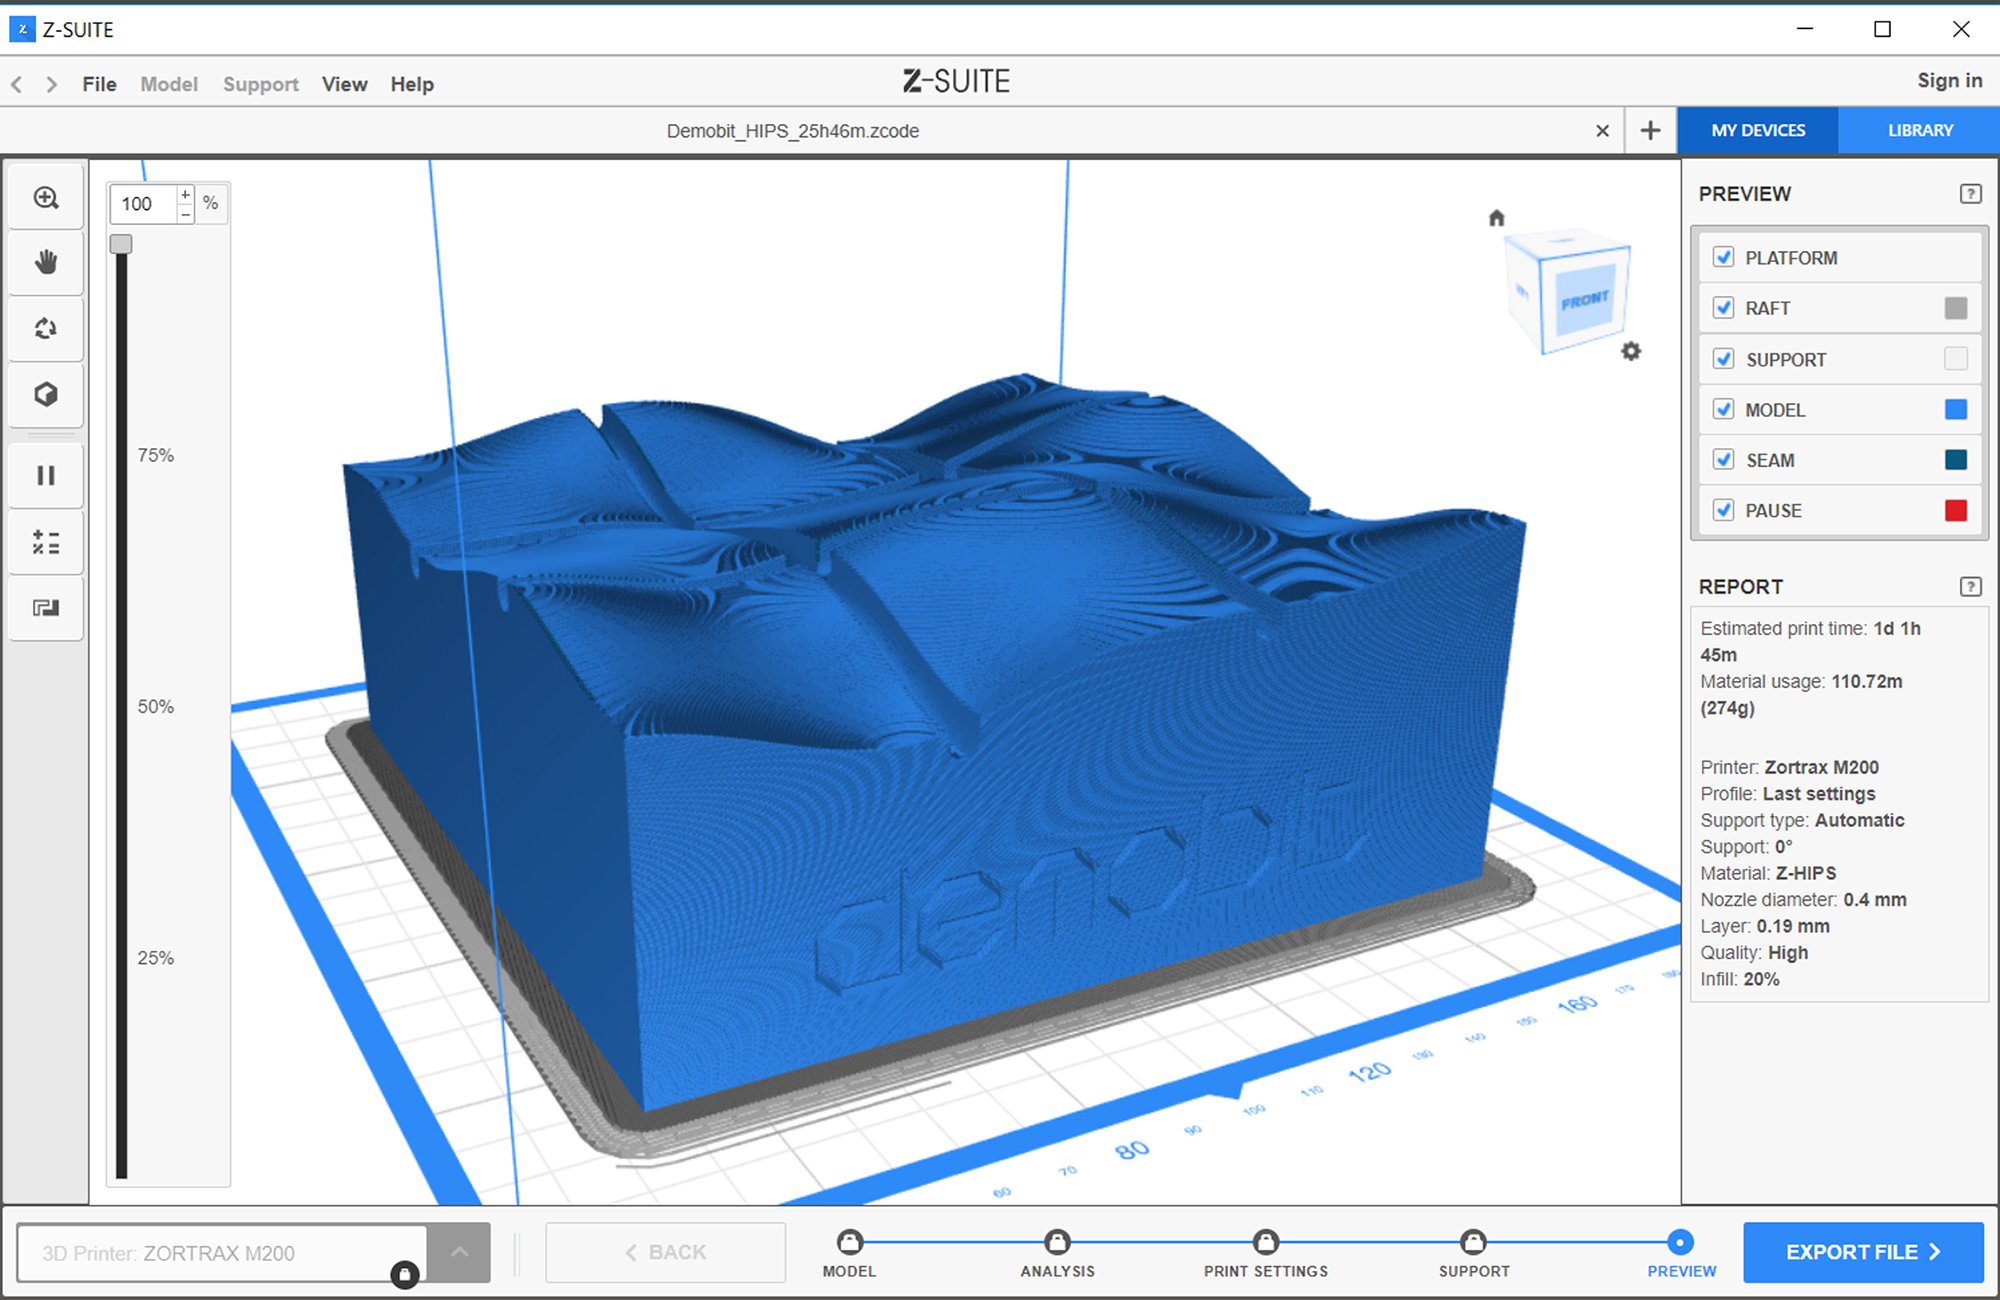Click the ANALYSIS step lock icon
The height and width of the screenshot is (1300, 2000).
tap(1057, 1242)
